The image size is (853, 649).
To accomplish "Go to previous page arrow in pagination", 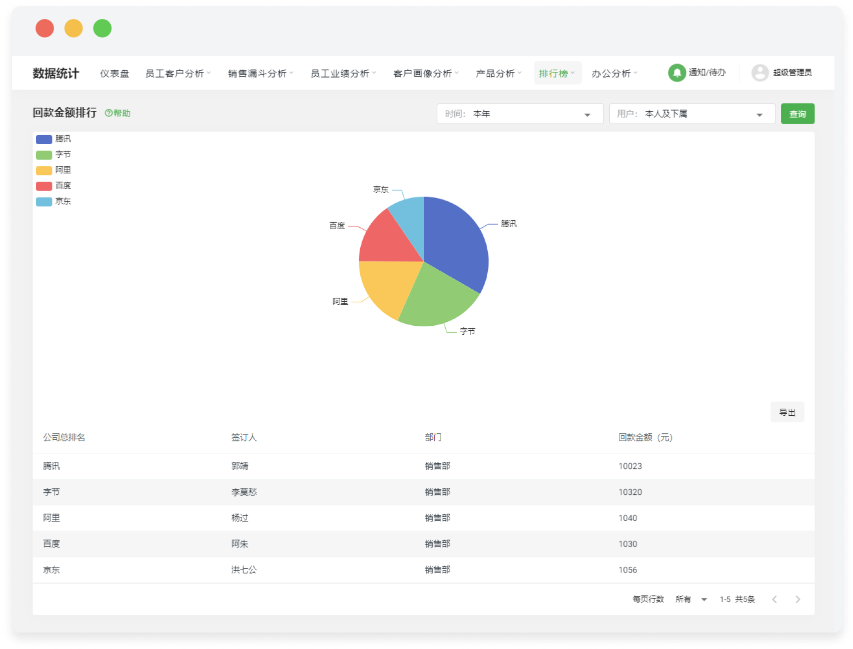I will pos(774,599).
